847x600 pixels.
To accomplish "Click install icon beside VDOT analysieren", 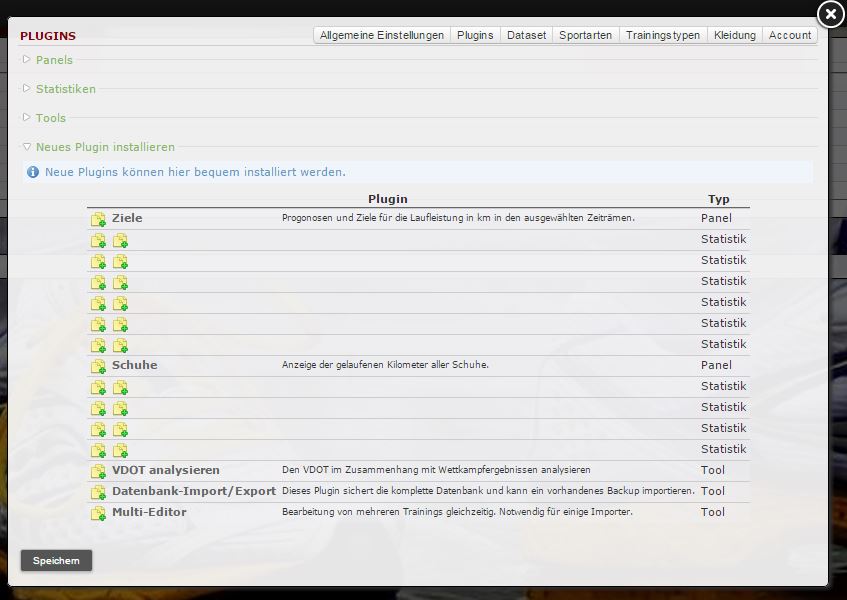I will point(98,471).
